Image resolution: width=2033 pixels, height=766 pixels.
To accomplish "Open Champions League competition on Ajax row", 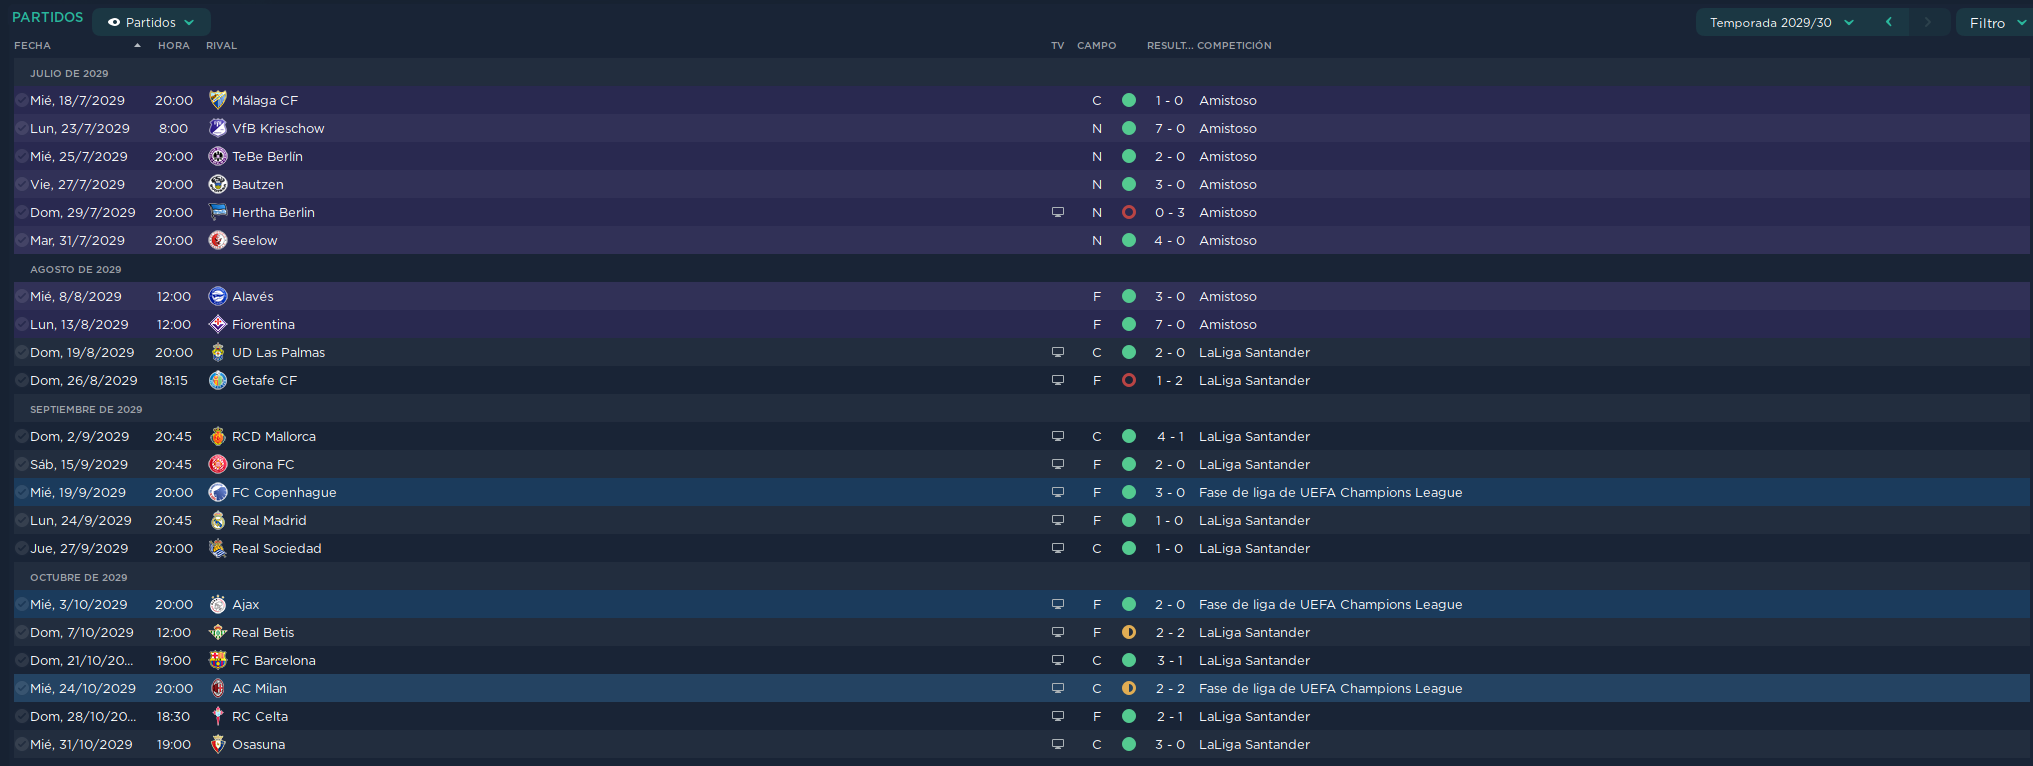I will coord(1330,604).
